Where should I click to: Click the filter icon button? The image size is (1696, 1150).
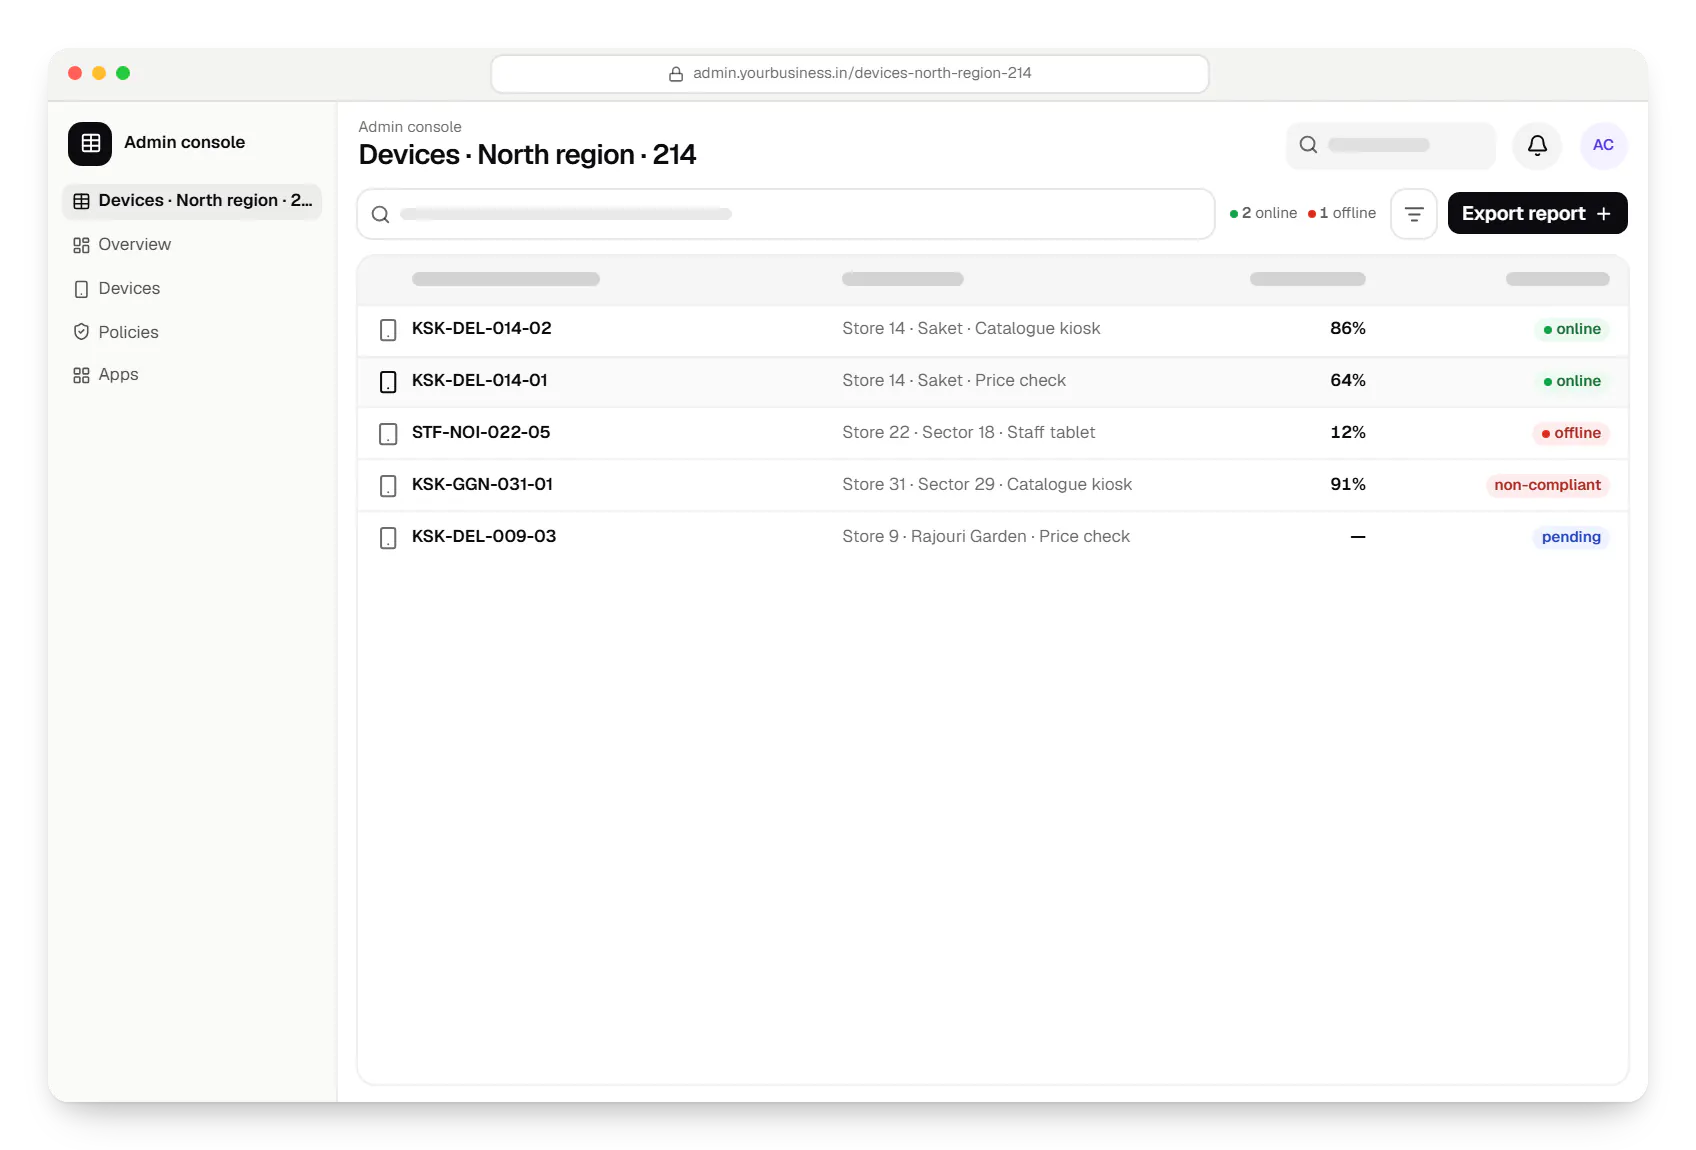point(1414,214)
